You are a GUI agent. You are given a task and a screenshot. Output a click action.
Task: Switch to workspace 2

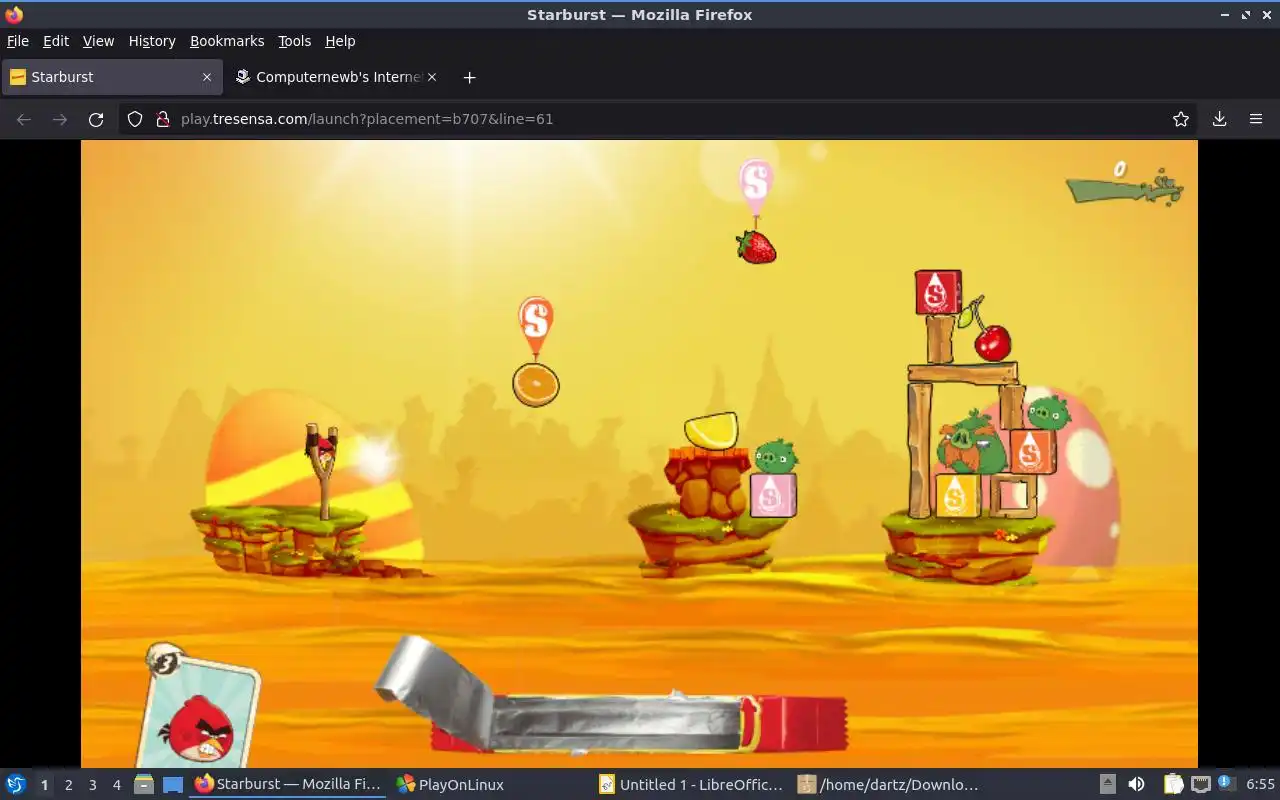68,785
